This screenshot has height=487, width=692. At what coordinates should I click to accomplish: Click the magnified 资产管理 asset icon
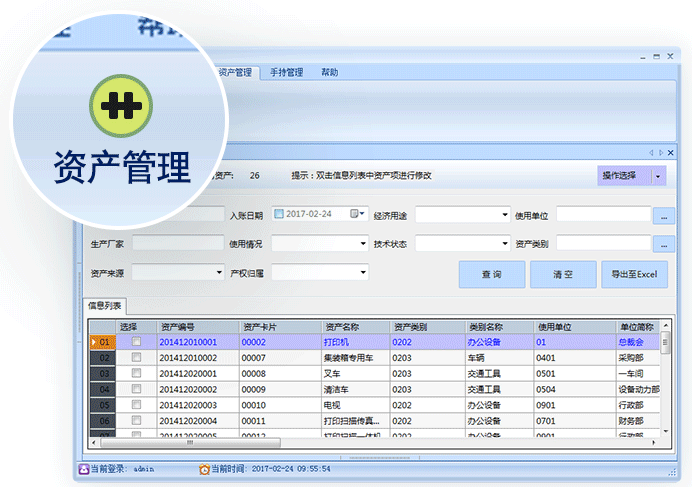pos(121,106)
